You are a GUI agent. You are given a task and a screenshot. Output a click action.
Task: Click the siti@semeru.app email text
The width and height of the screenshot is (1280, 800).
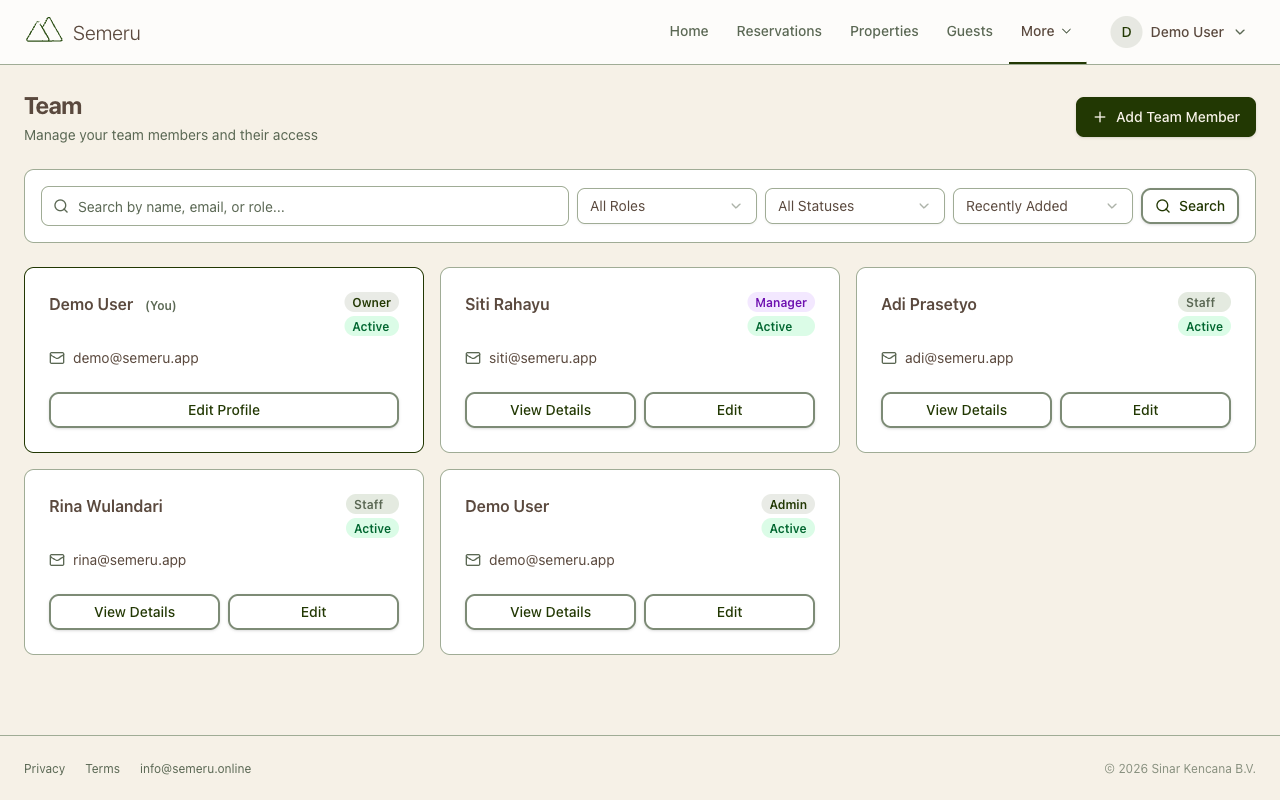click(543, 358)
